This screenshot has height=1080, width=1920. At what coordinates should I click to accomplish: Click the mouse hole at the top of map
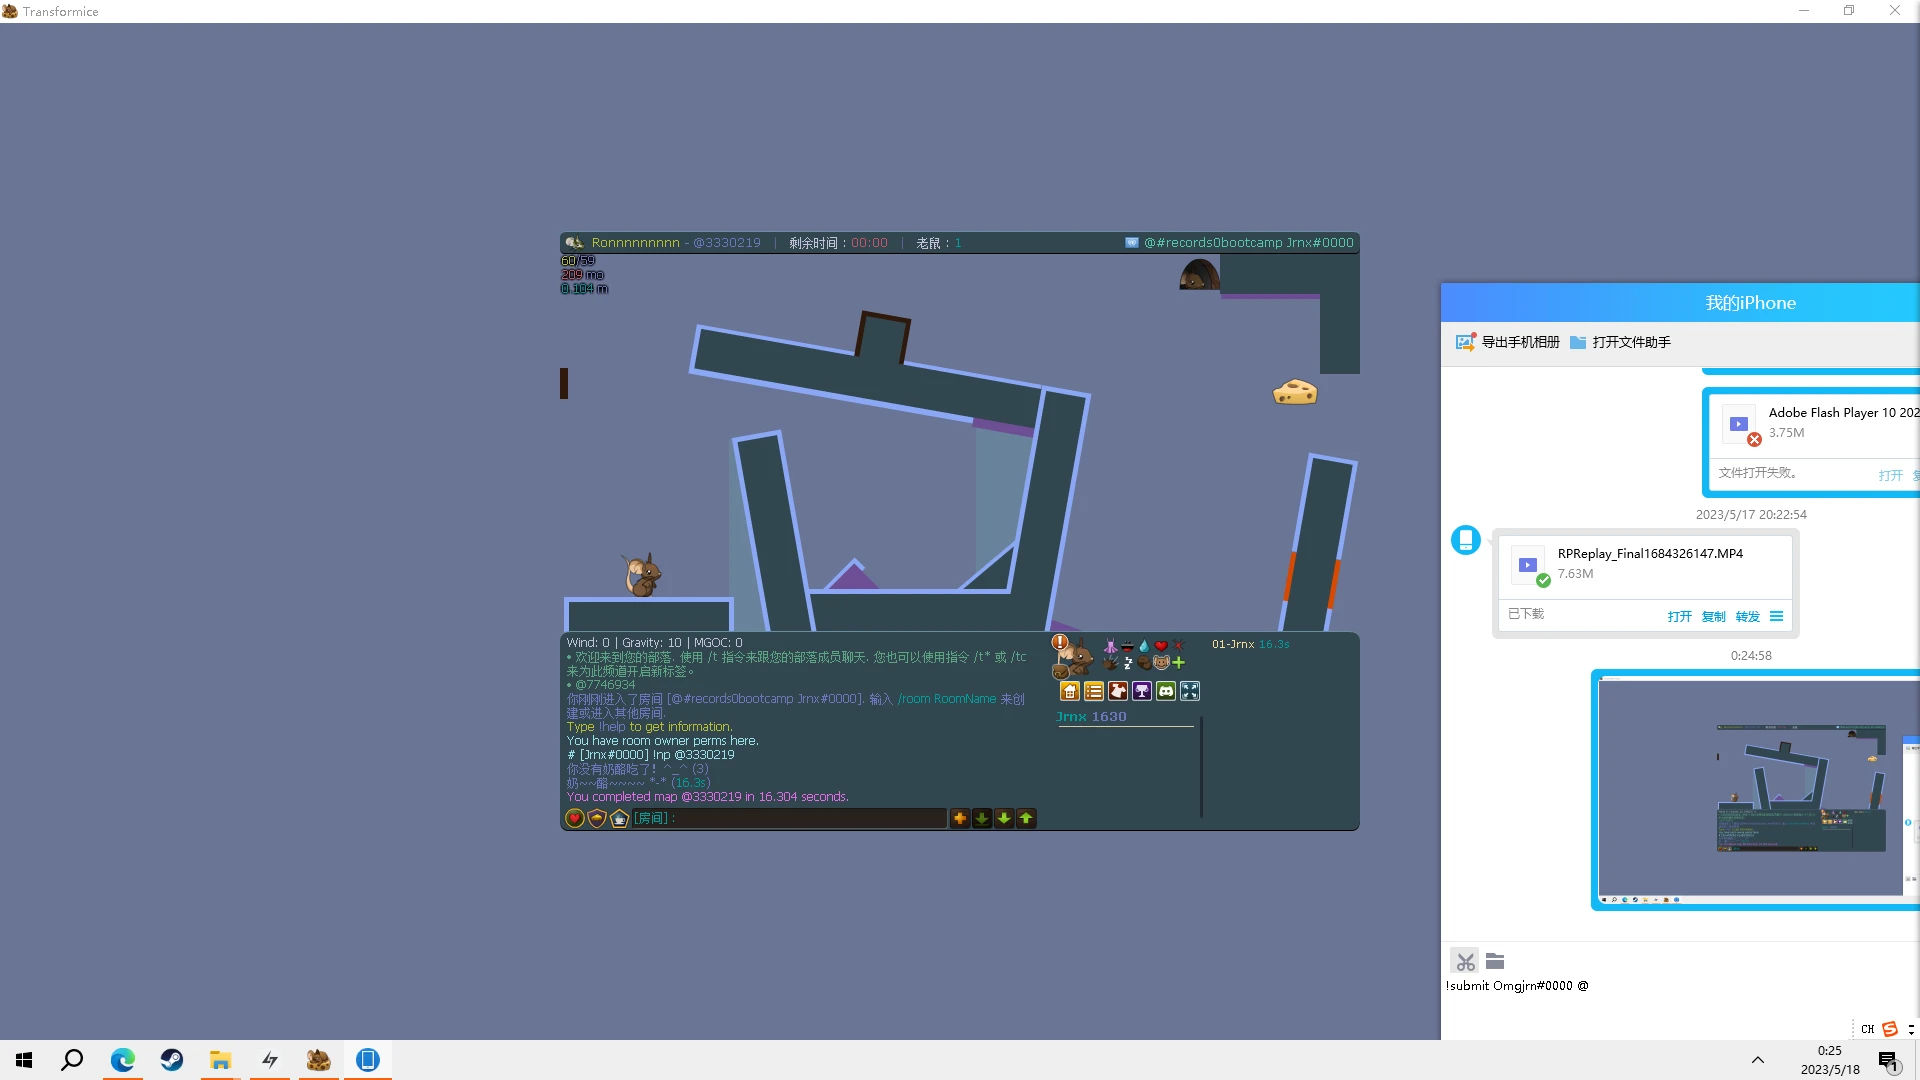tap(1199, 274)
